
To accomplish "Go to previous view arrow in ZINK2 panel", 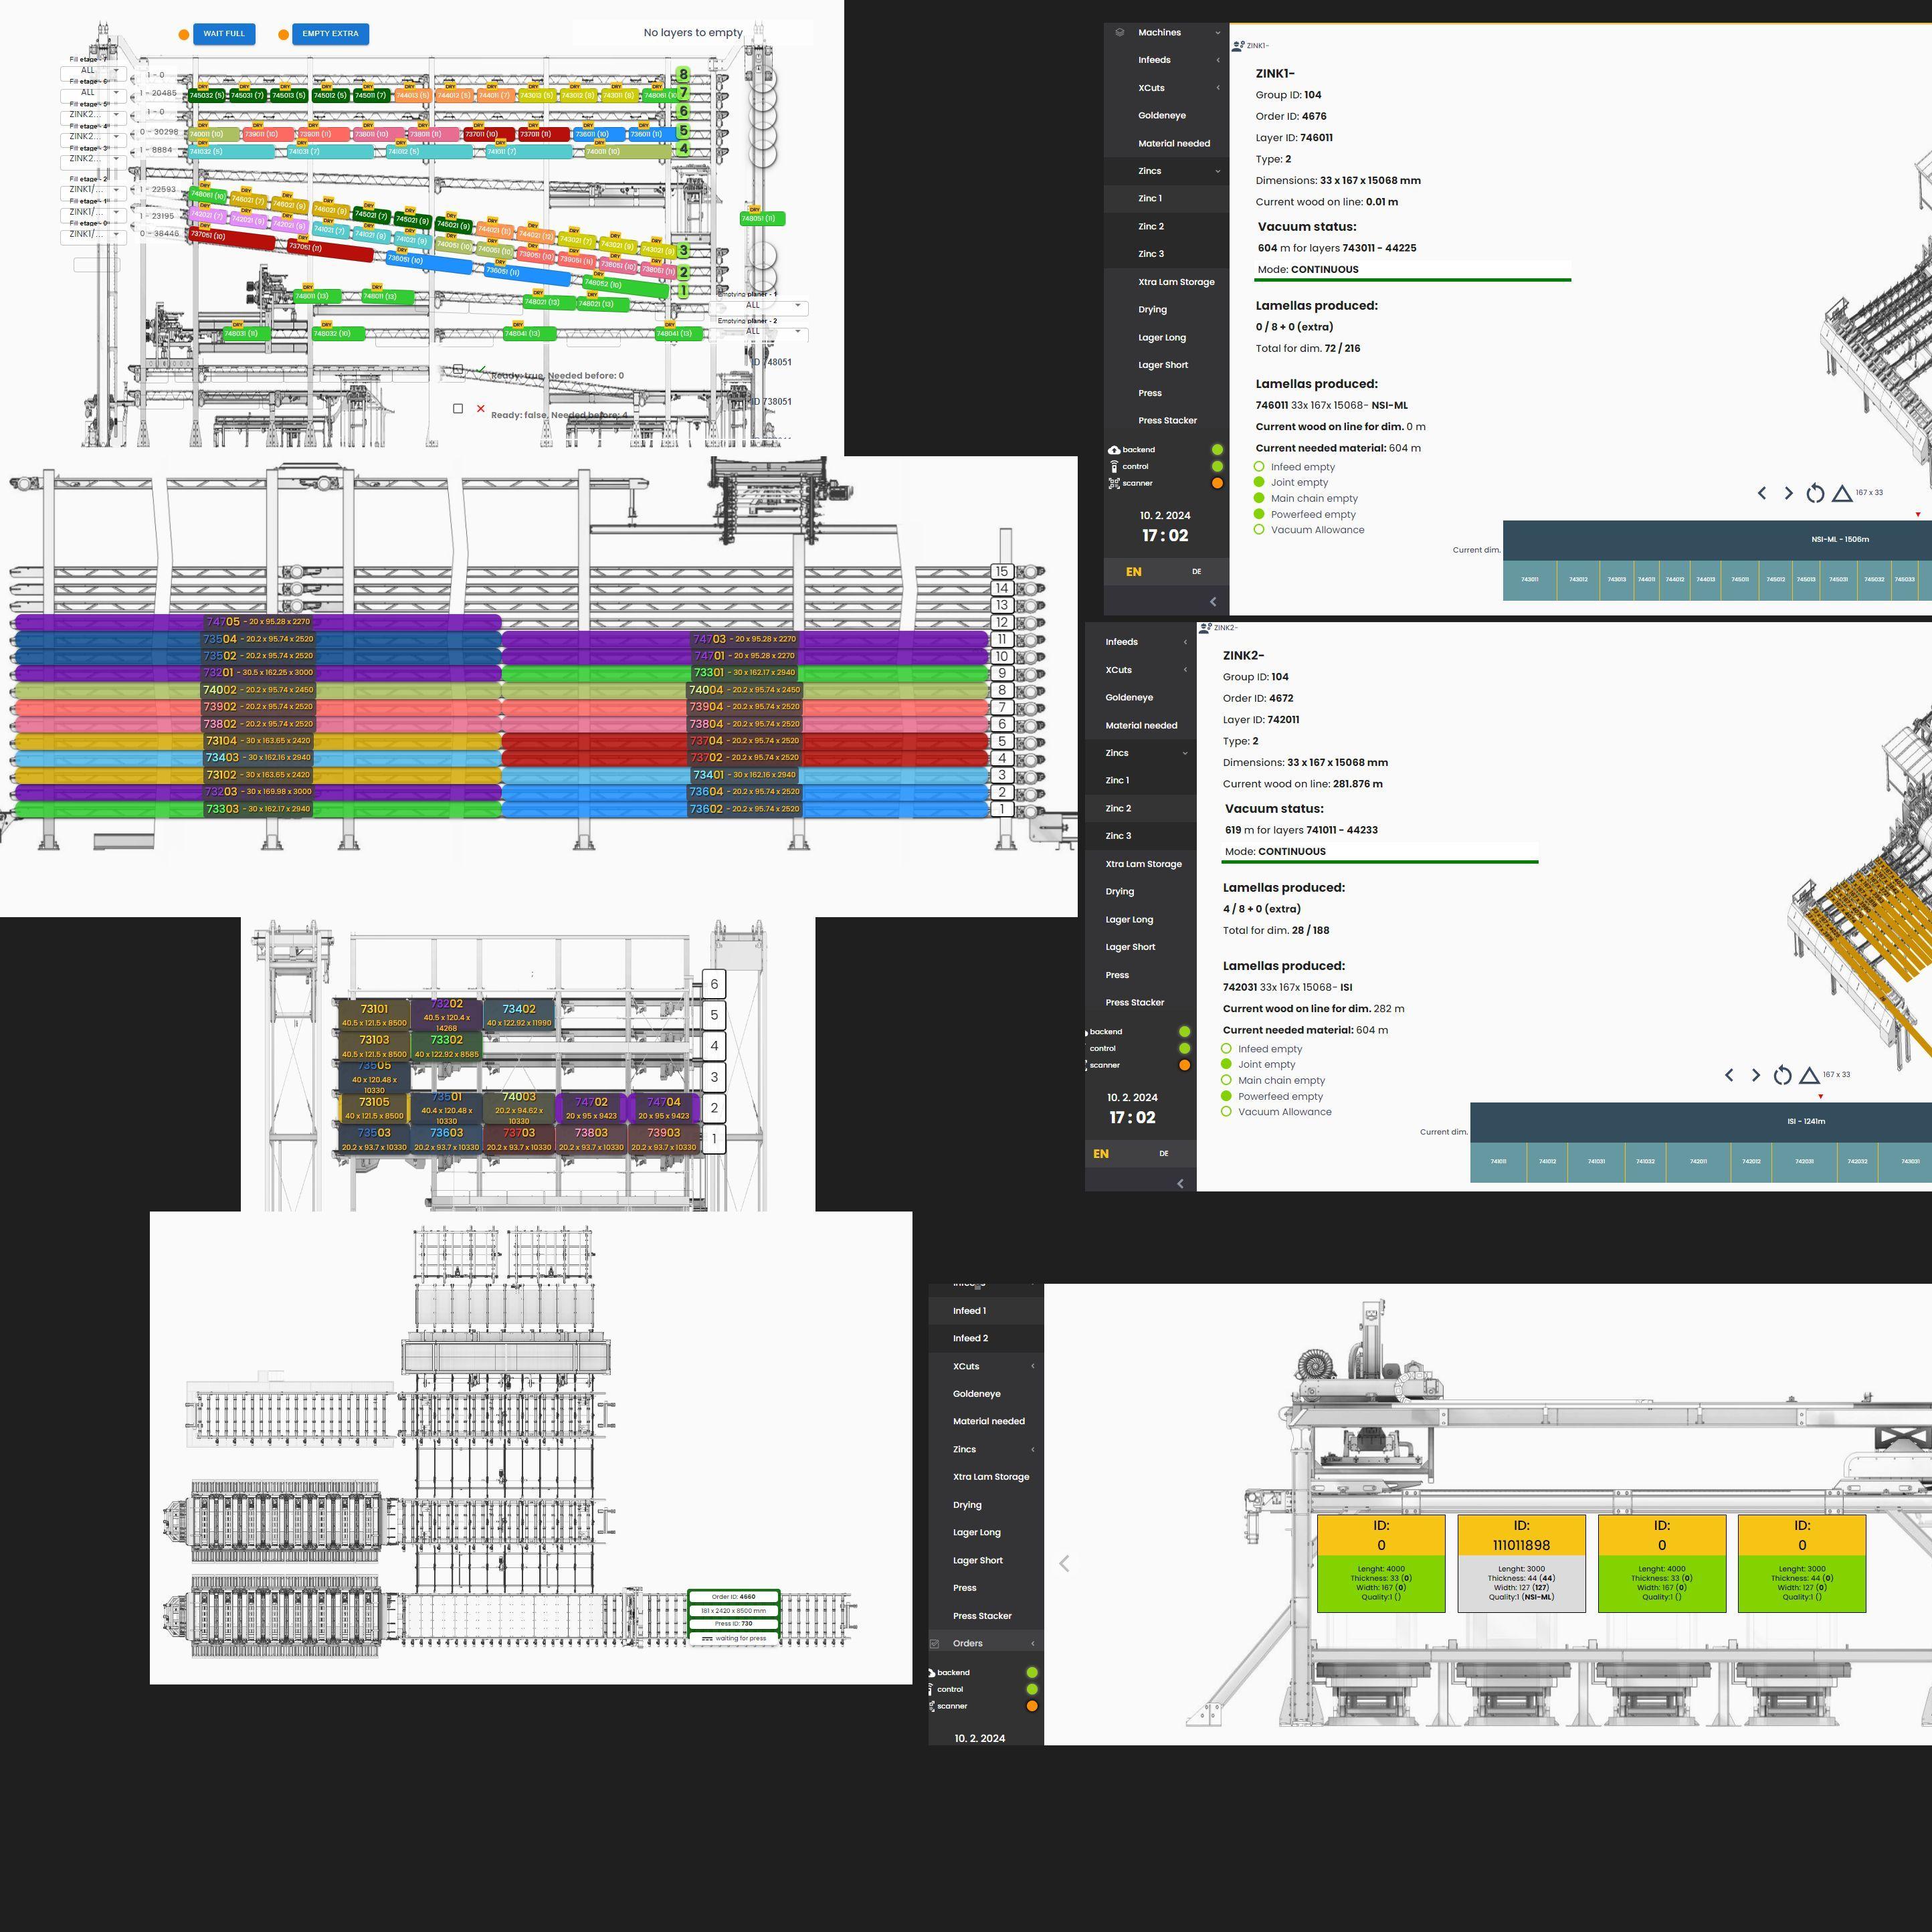I will pyautogui.click(x=1729, y=1075).
